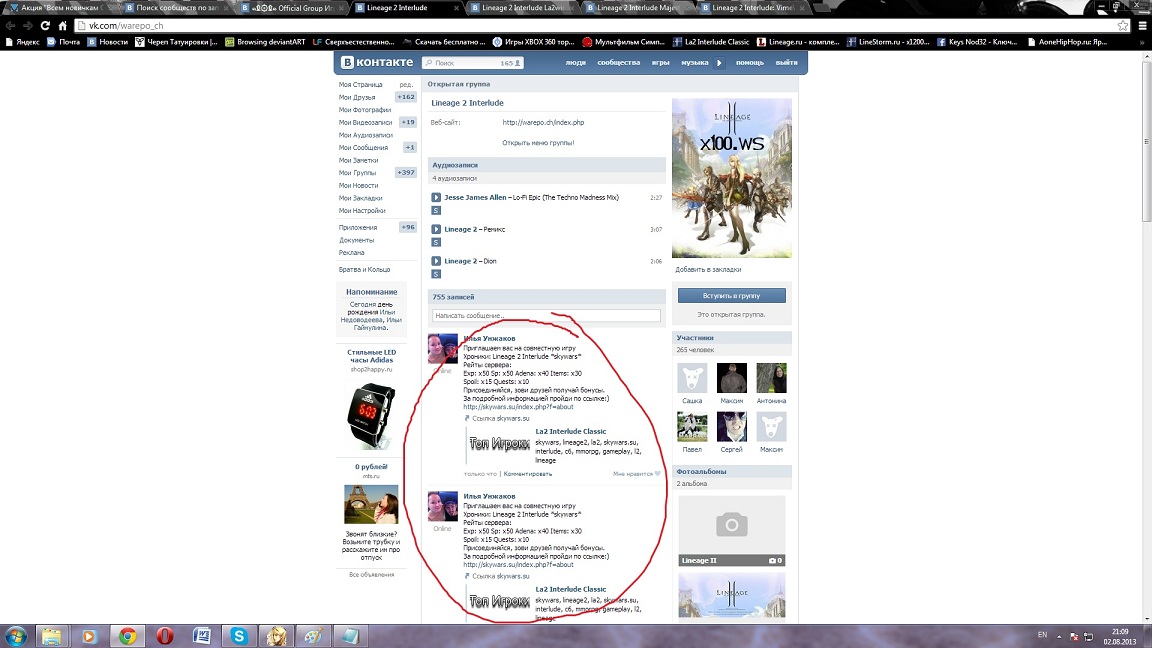Viewport: 1152px width, 648px height.
Task: Open Microsoft Word from the taskbar
Action: click(x=202, y=636)
